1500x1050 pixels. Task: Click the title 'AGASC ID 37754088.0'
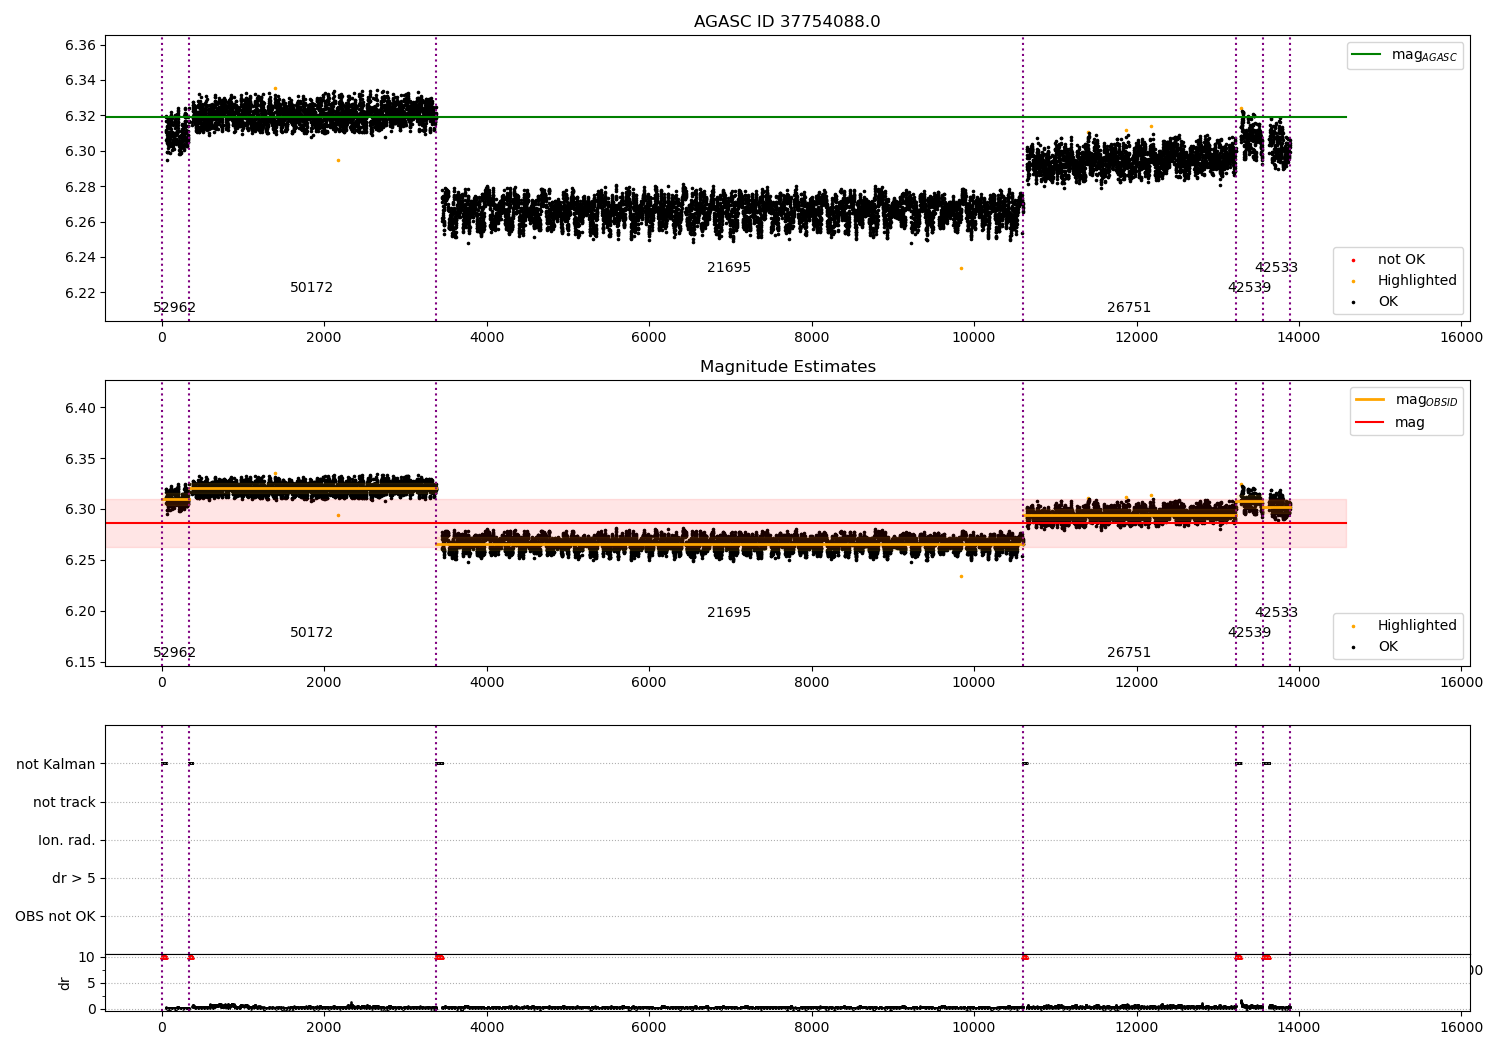pyautogui.click(x=787, y=22)
